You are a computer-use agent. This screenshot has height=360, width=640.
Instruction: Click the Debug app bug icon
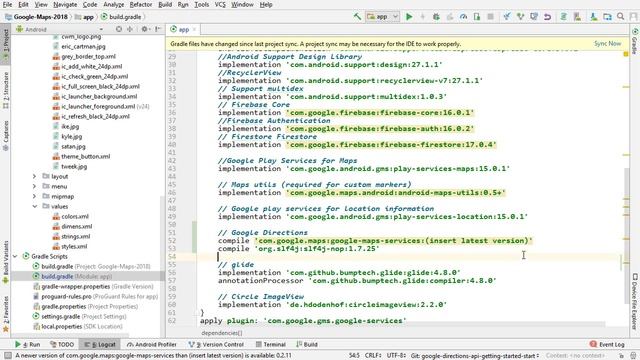436,17
